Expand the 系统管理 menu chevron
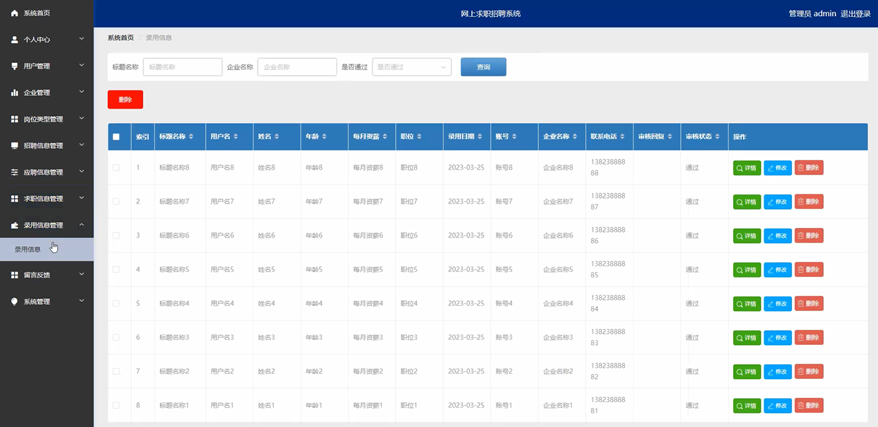Screen dimensions: 878x427 (82, 301)
